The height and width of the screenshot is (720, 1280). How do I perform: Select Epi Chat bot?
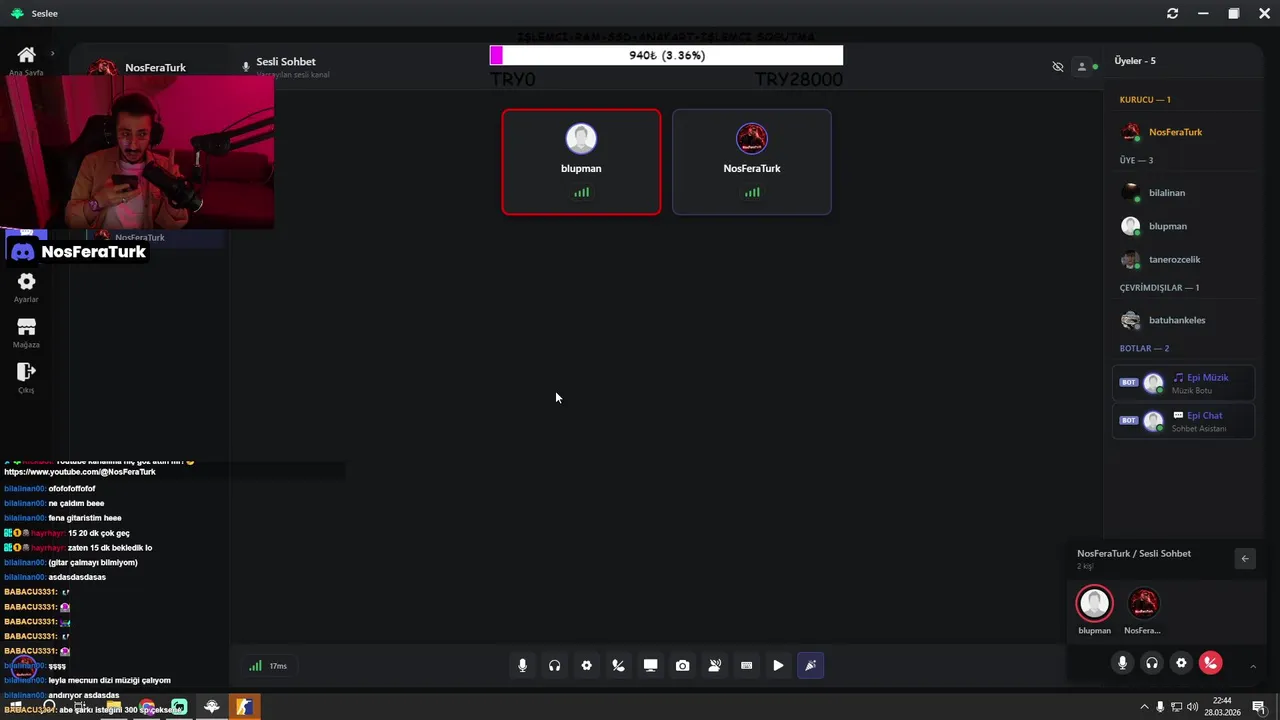(1184, 421)
